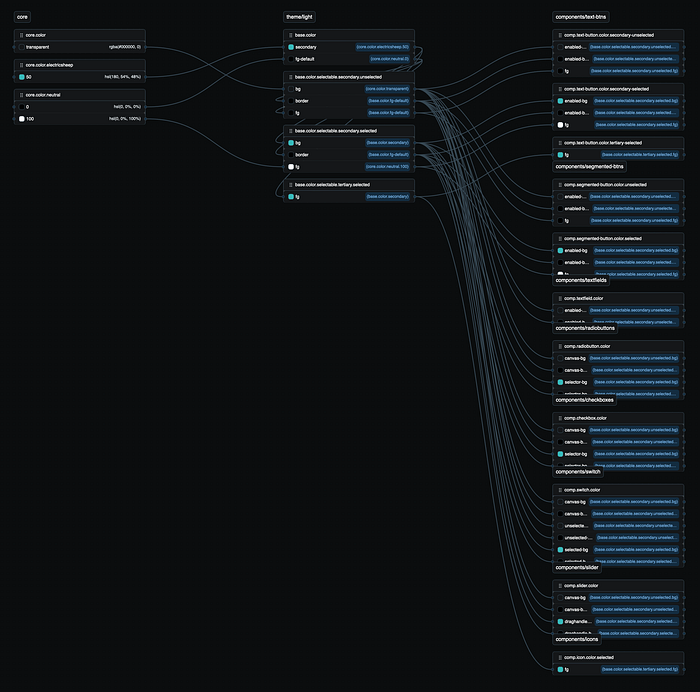This screenshot has width=700, height=692.
Task: Select the 'theme/light' group label
Action: [299, 17]
